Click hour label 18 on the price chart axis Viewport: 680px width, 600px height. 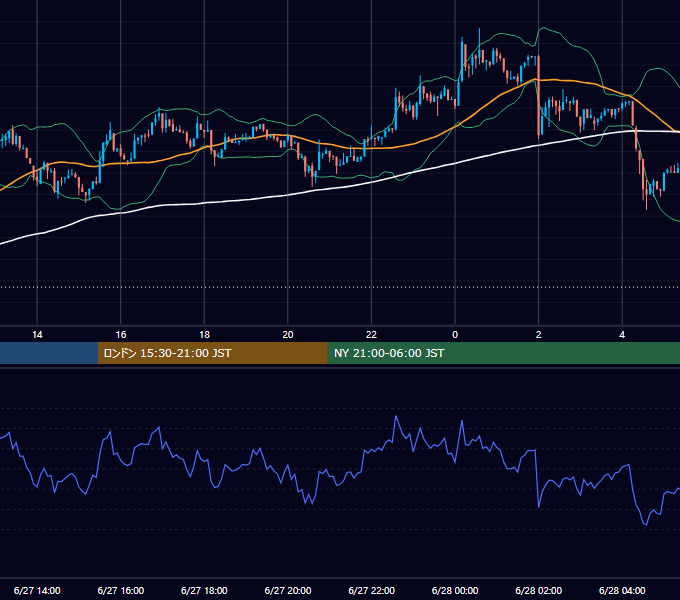point(204,335)
